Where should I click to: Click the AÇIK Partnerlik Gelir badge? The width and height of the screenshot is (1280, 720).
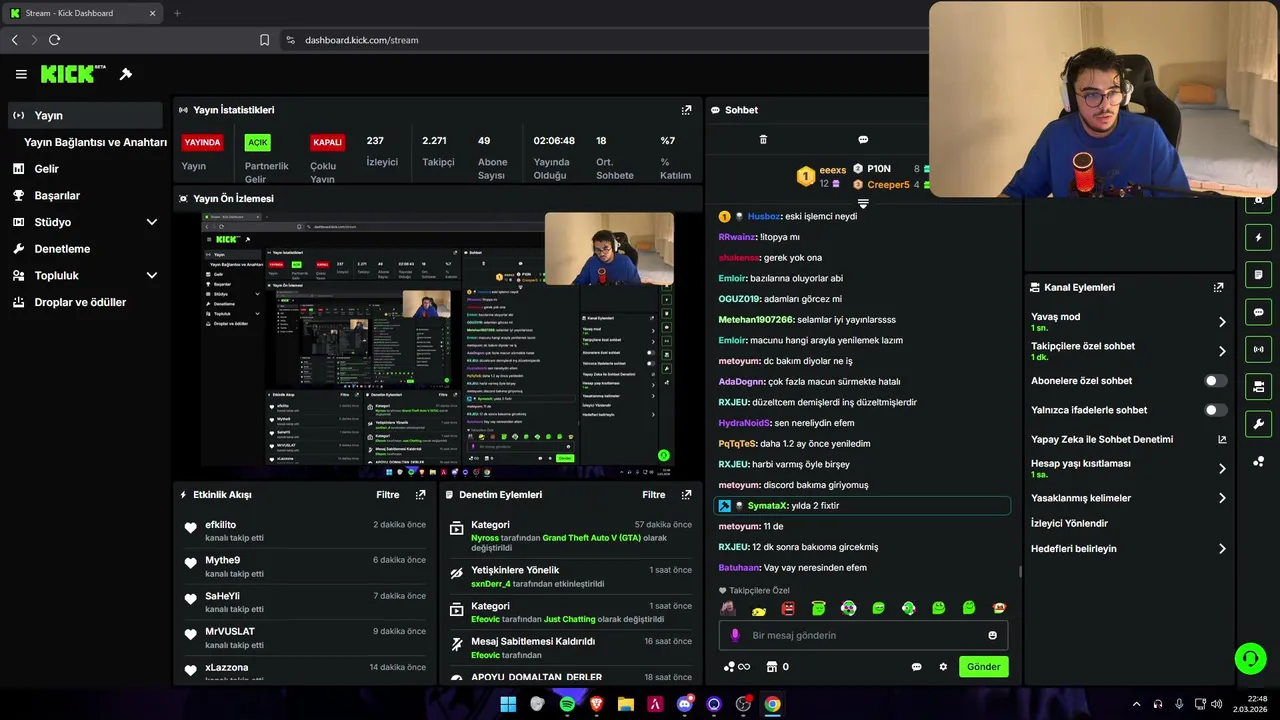point(258,143)
